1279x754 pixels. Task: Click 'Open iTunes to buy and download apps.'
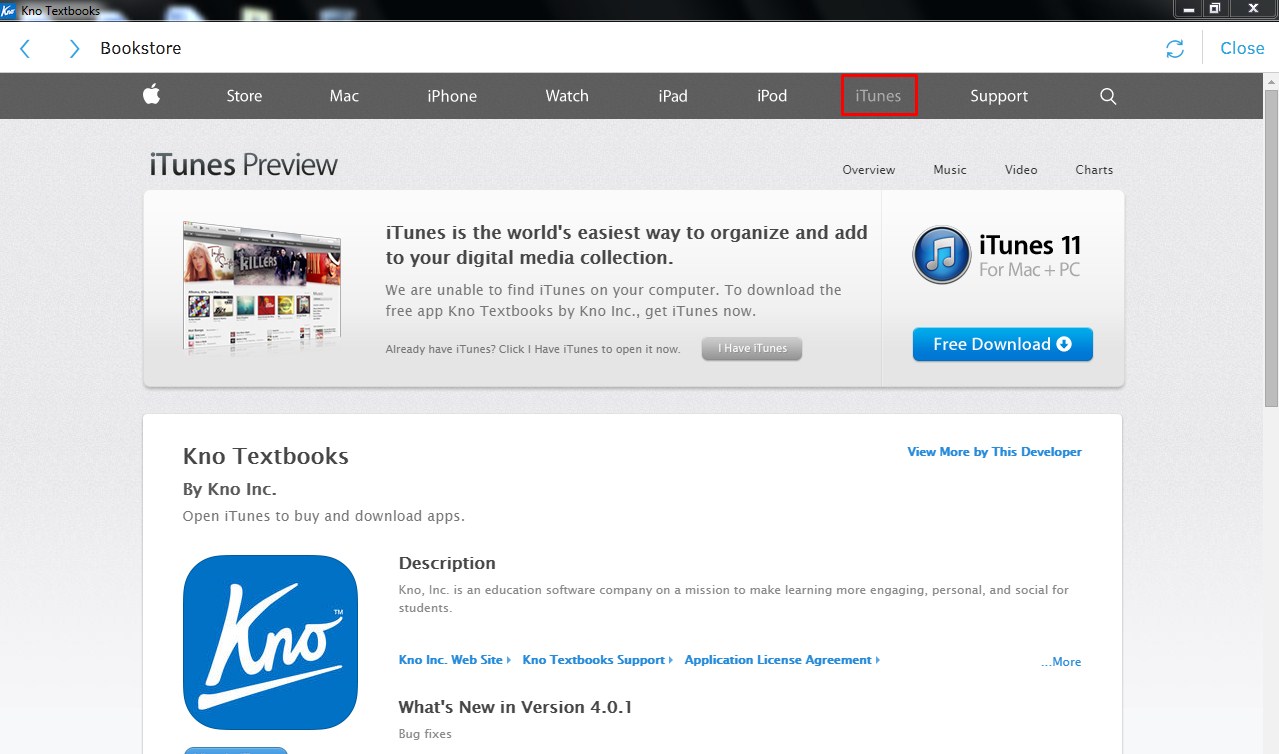point(324,517)
